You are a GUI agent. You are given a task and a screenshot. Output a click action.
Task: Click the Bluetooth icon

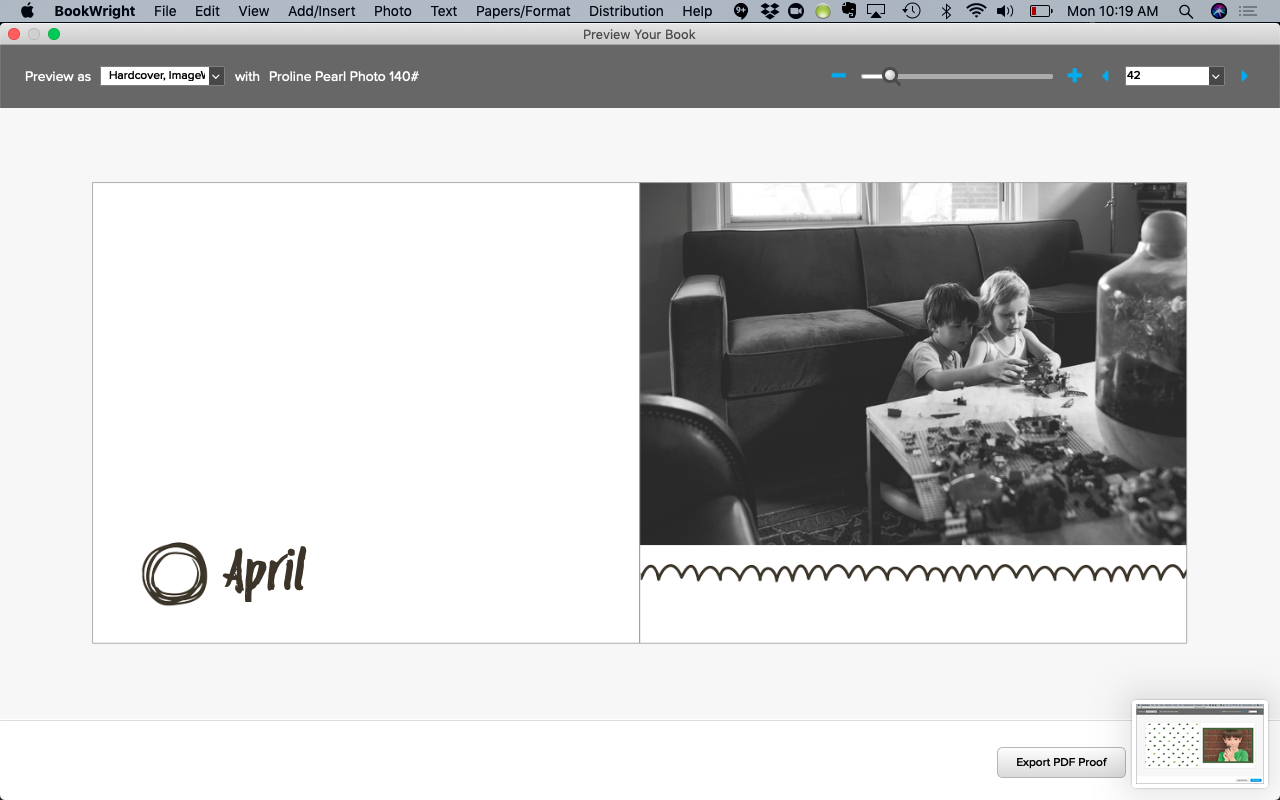point(946,11)
